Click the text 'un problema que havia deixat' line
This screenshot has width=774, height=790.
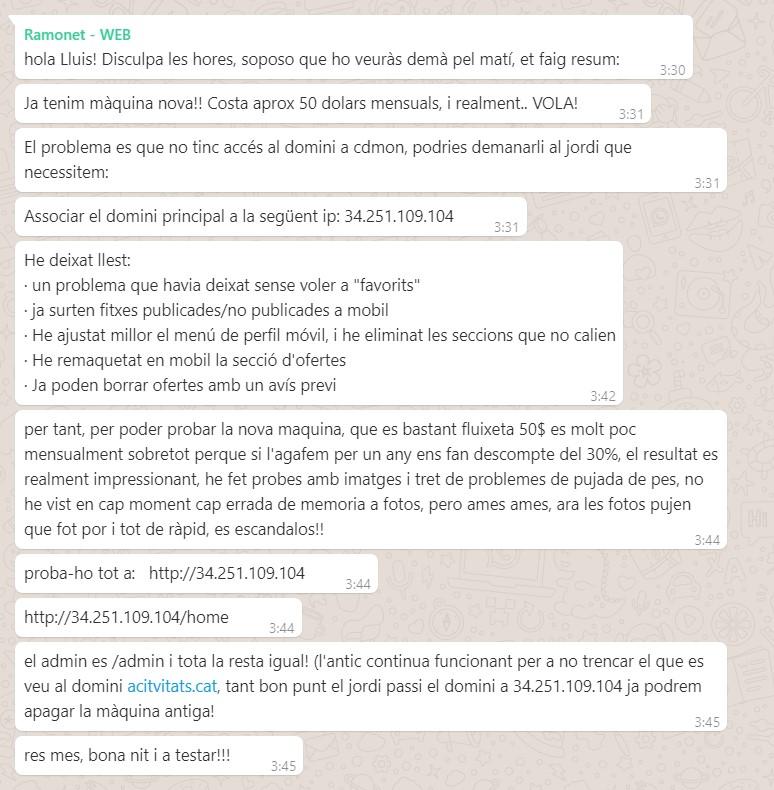pos(222,285)
